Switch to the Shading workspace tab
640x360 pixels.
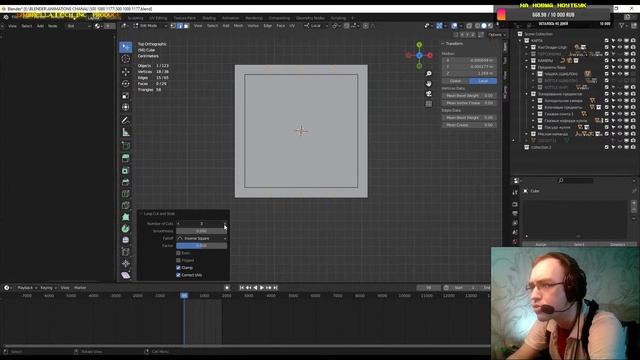209,18
